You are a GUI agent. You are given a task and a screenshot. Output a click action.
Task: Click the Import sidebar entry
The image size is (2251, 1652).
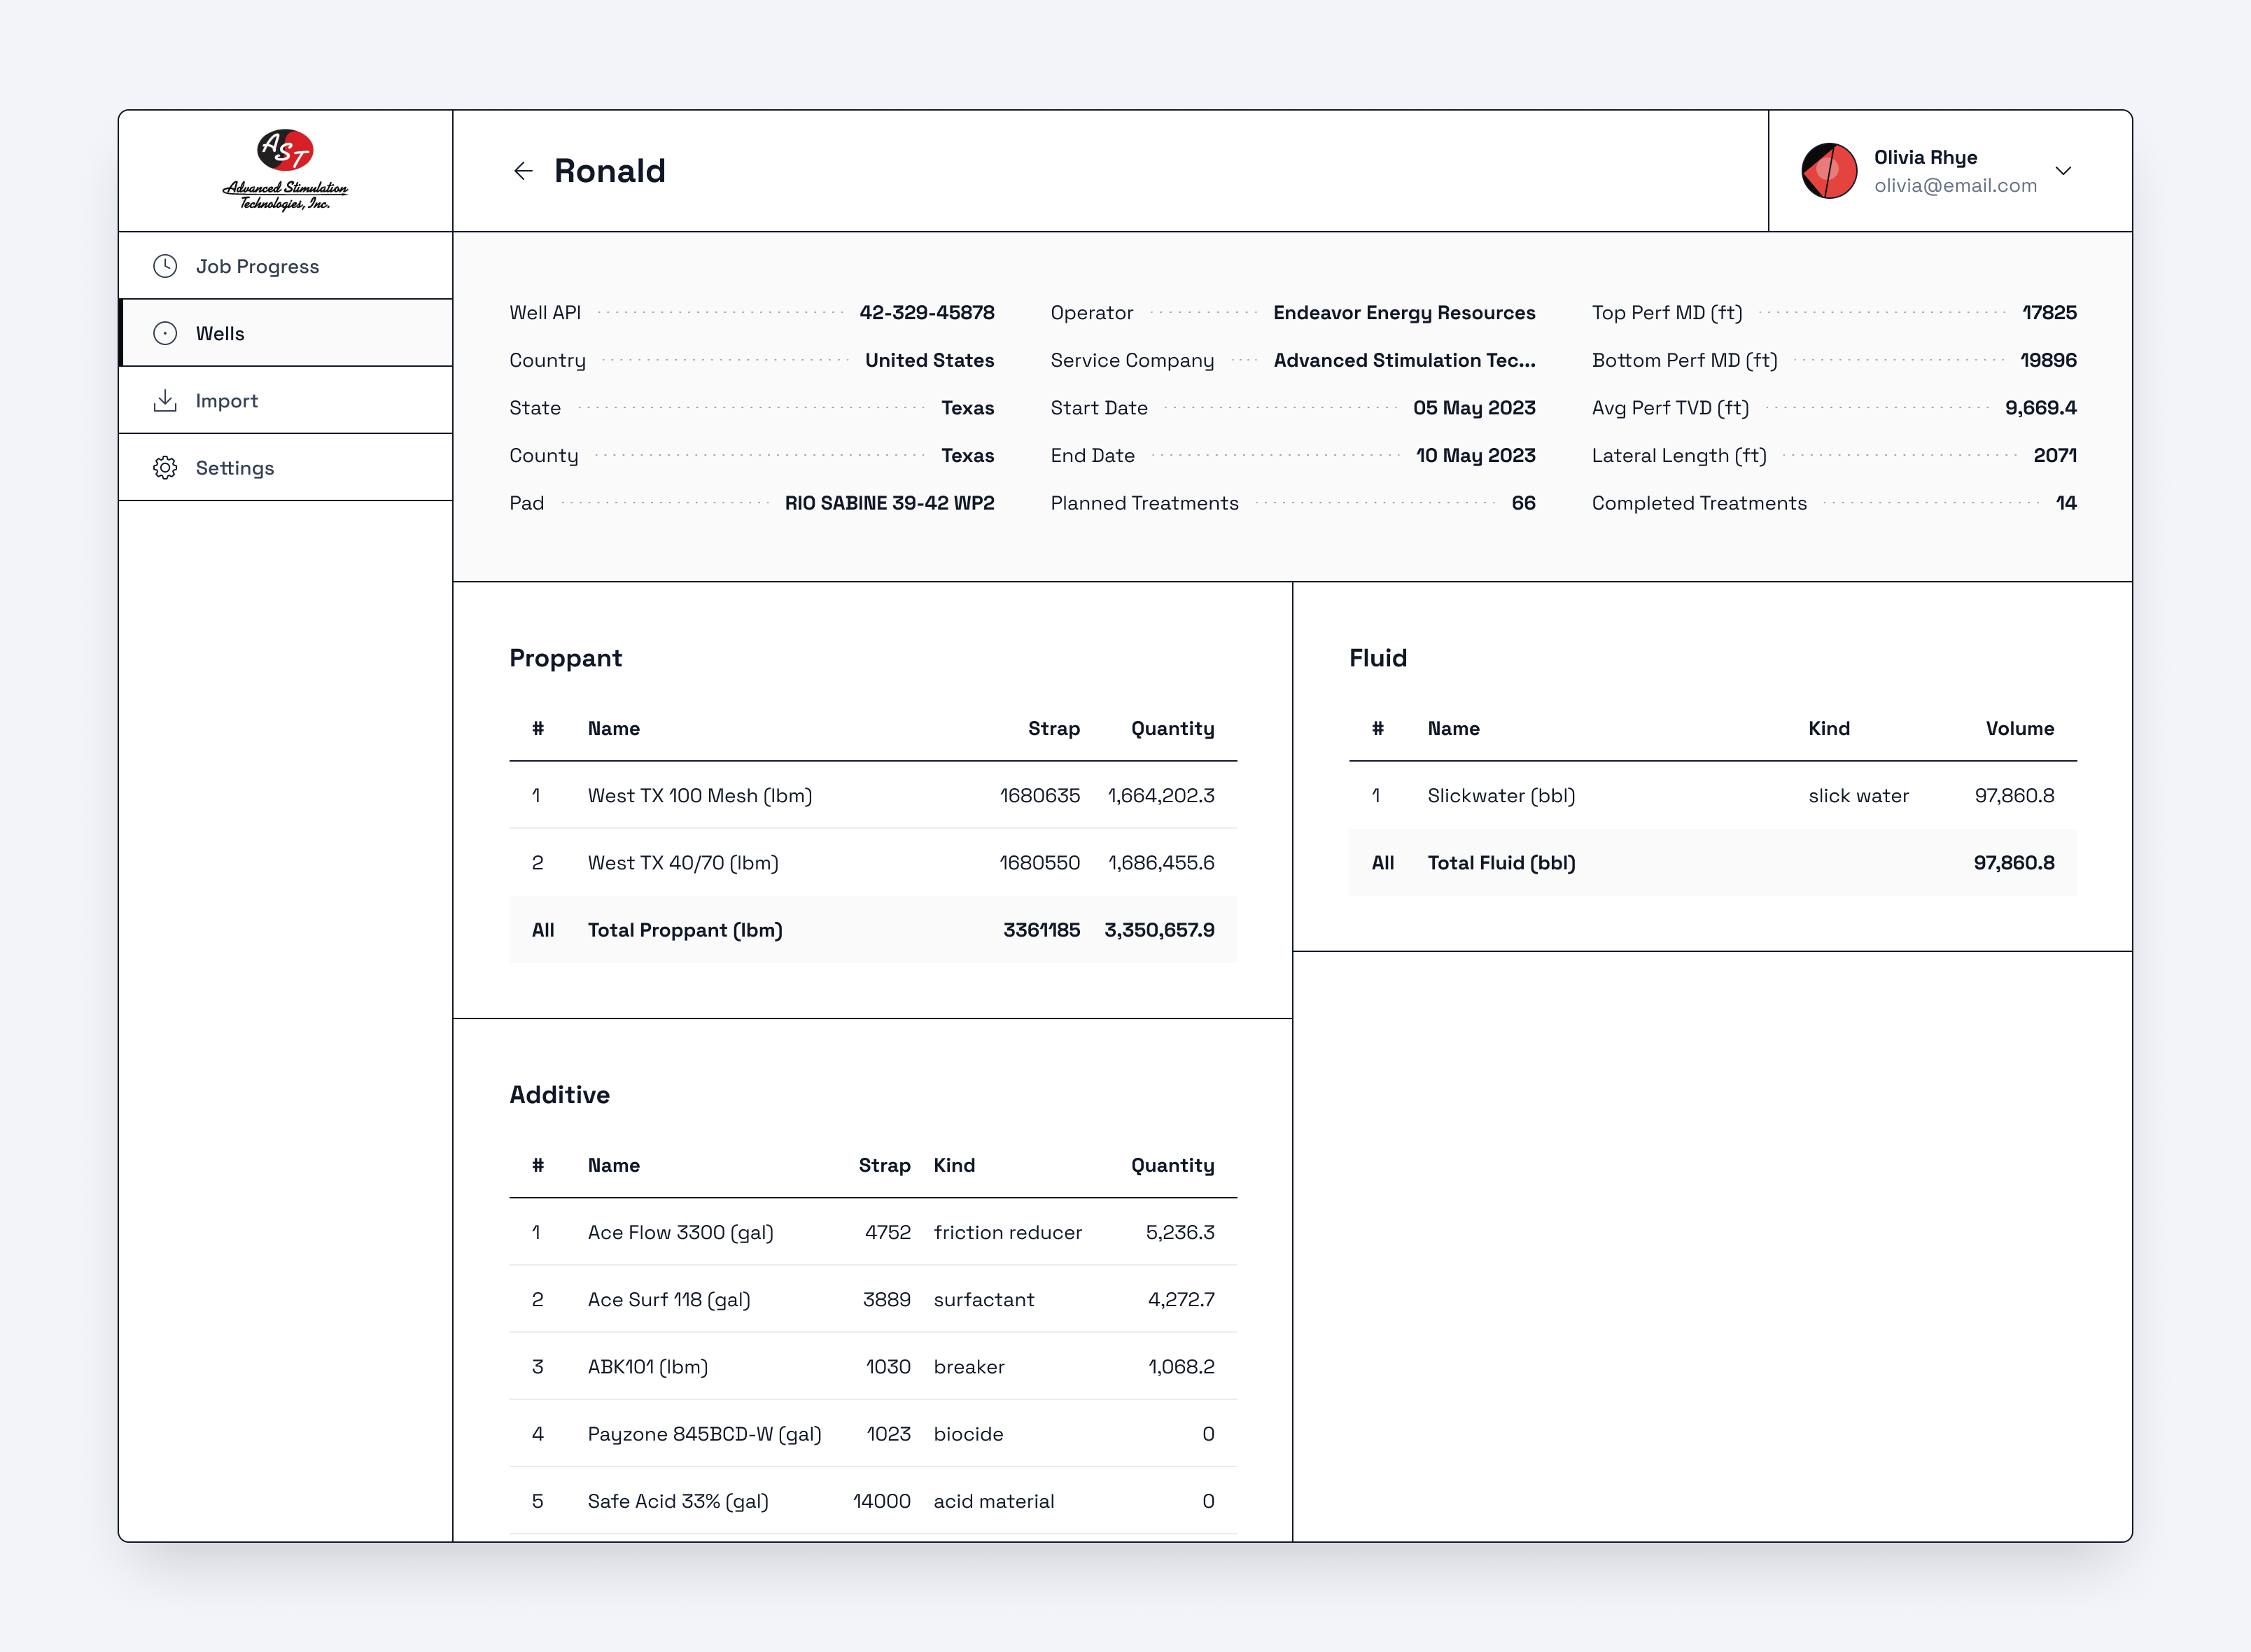(226, 400)
